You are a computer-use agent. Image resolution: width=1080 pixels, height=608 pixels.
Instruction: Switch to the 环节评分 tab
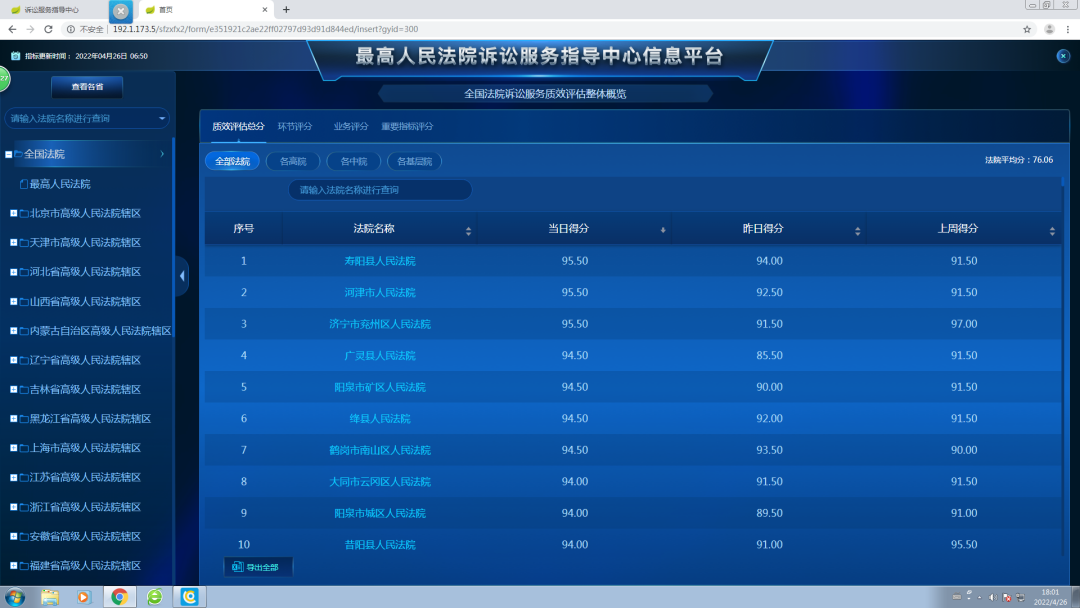295,127
